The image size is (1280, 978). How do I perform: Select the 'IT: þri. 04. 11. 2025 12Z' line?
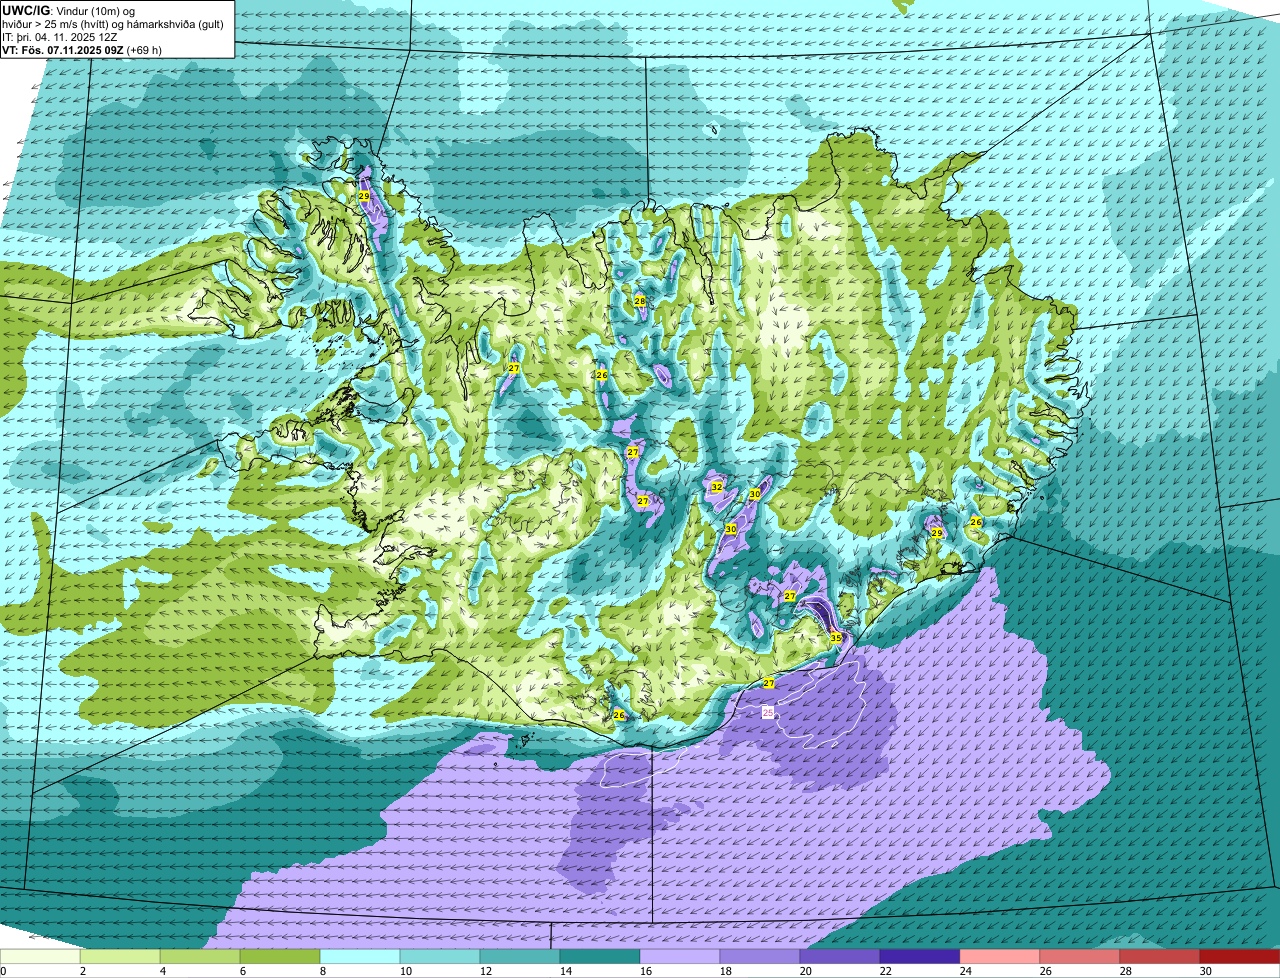pyautogui.click(x=60, y=36)
